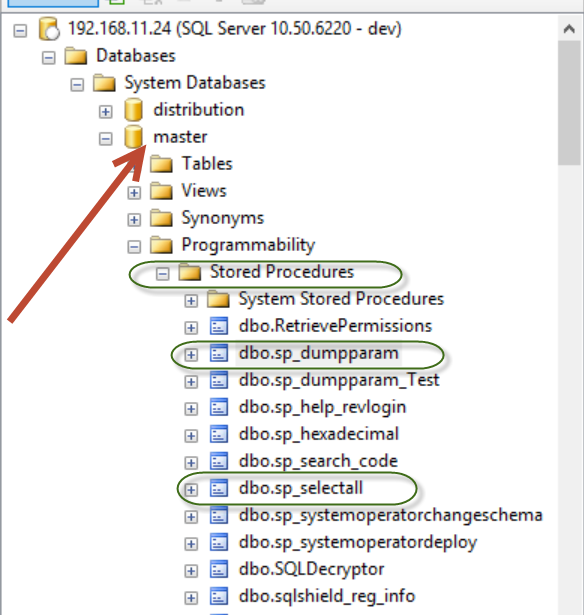Select dbo.sp_search_code procedure
The image size is (584, 615).
click(318, 462)
